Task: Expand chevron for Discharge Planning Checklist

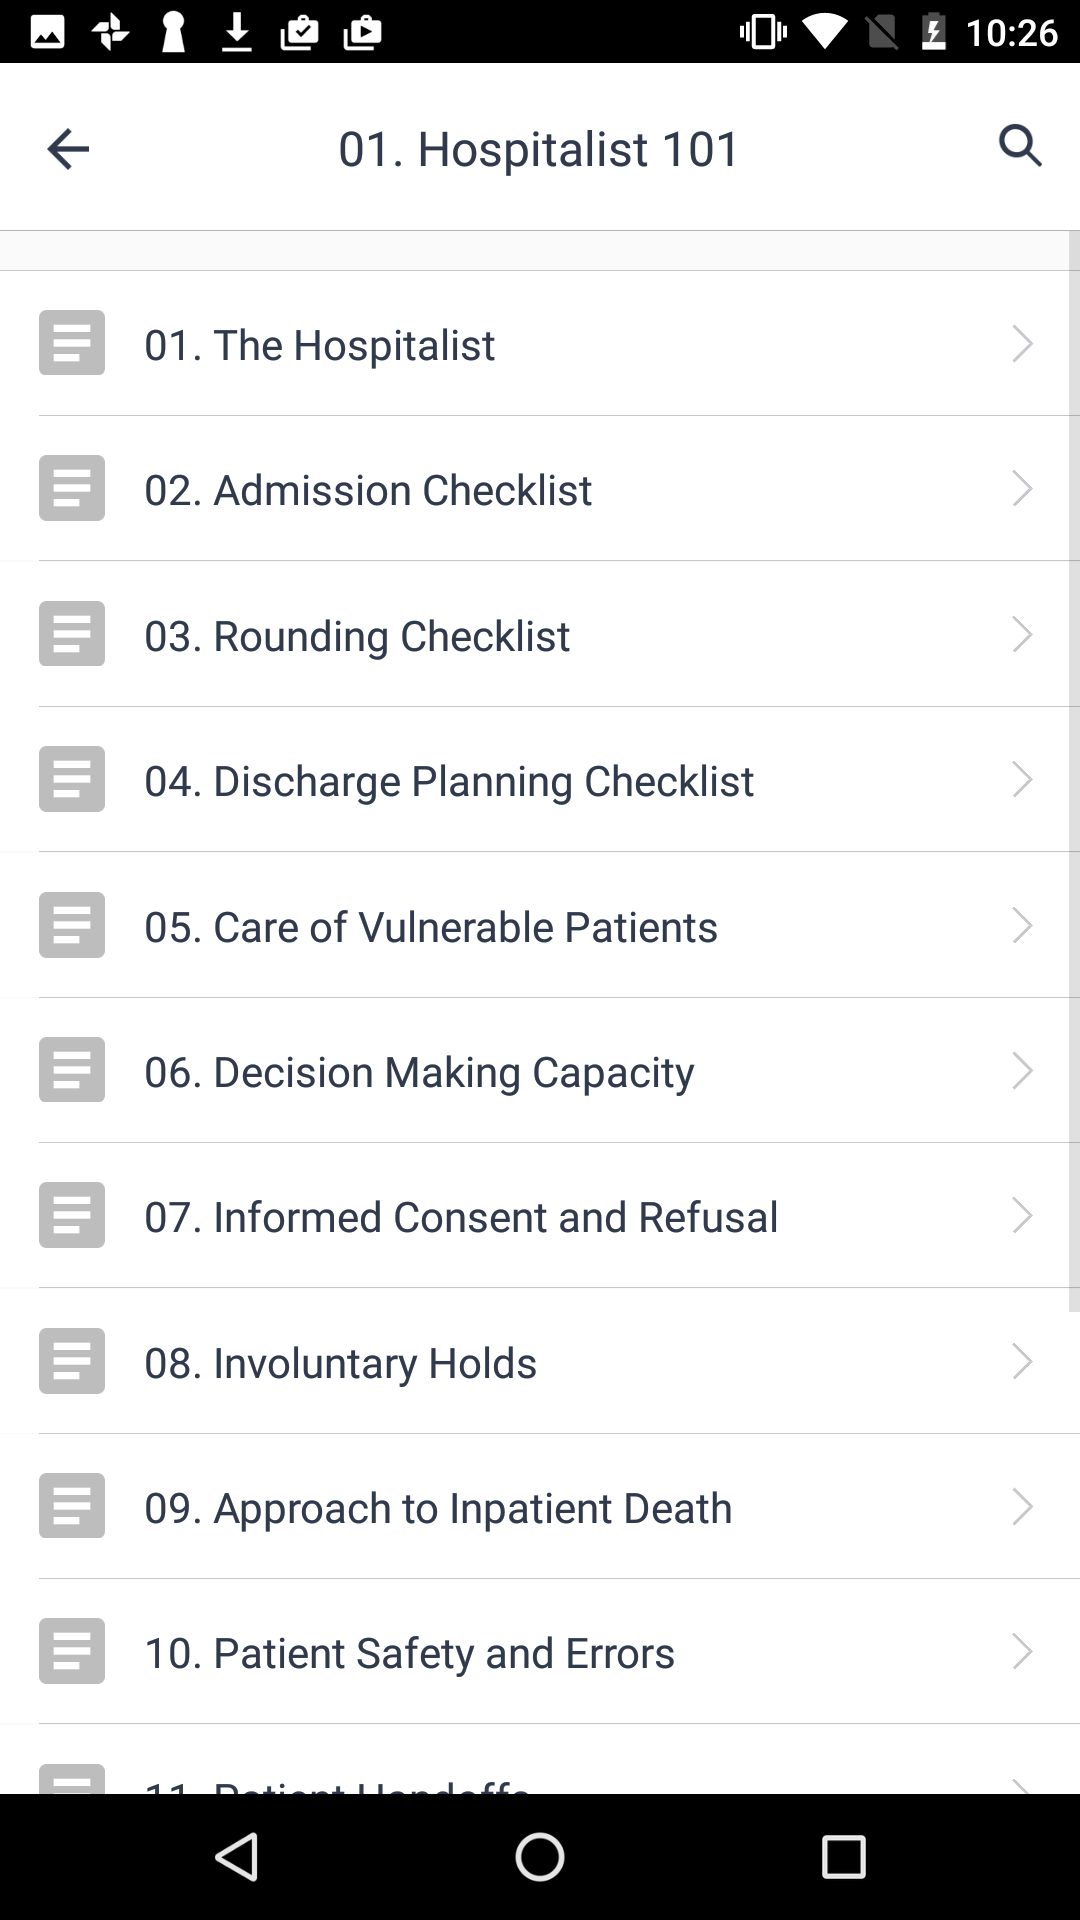Action: [1022, 780]
